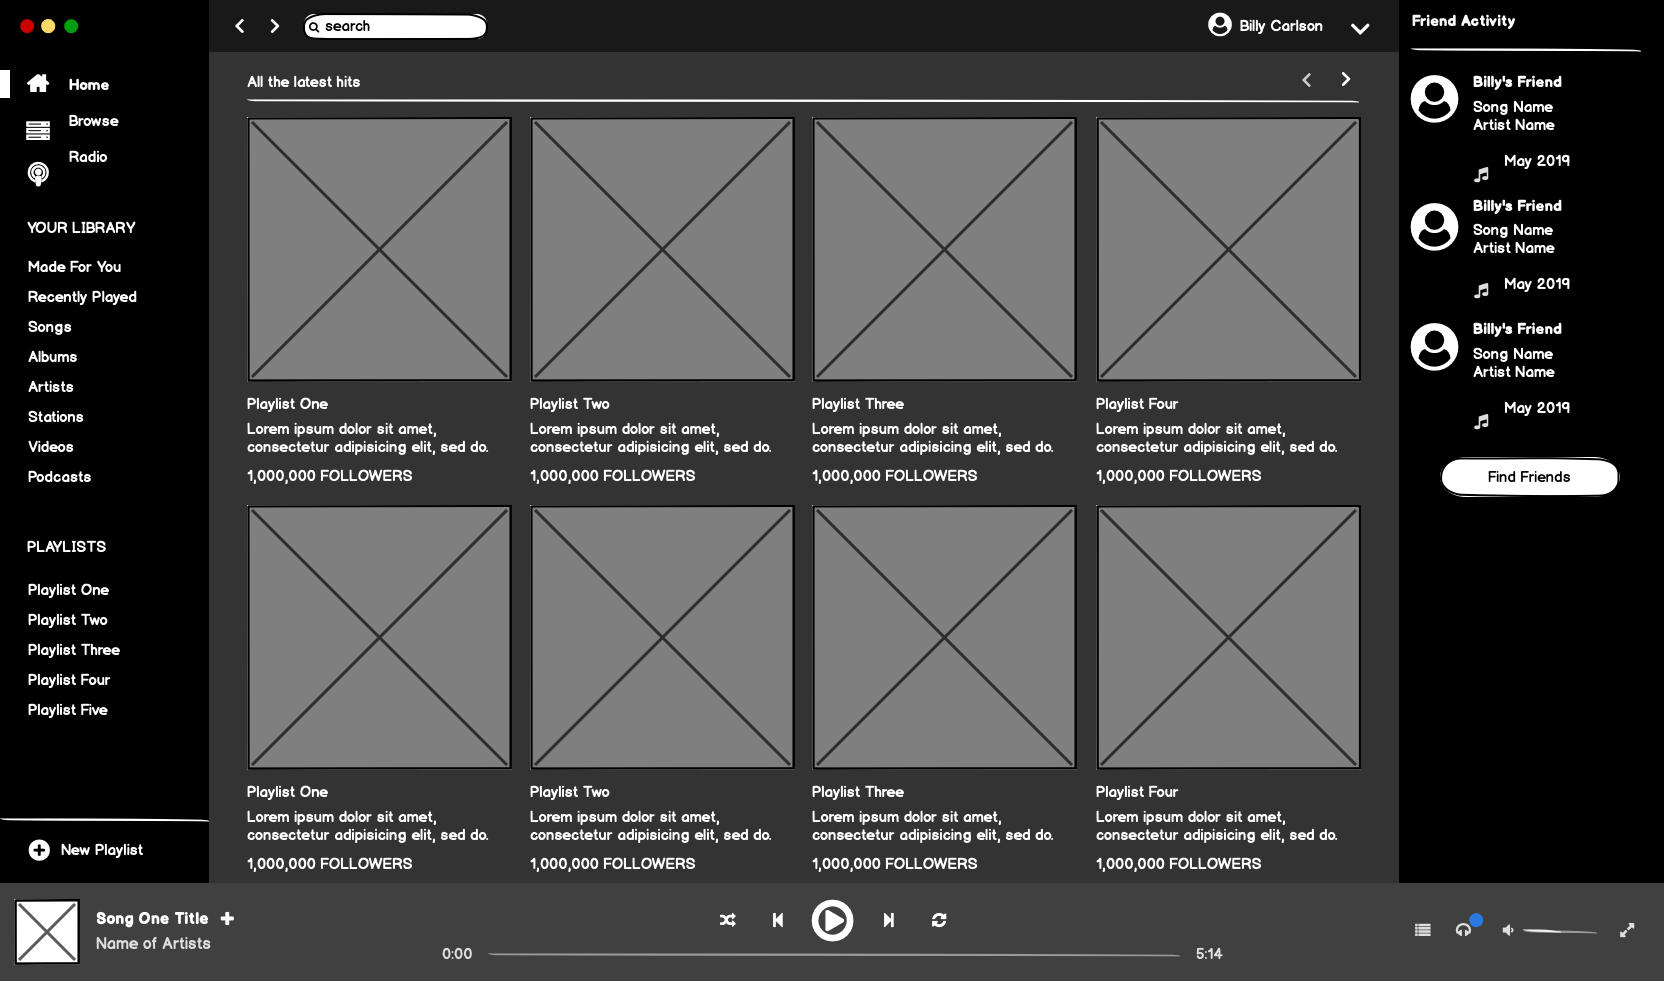Viewport: 1664px width, 981px height.
Task: Show next page of latest hits
Action: pyautogui.click(x=1345, y=80)
